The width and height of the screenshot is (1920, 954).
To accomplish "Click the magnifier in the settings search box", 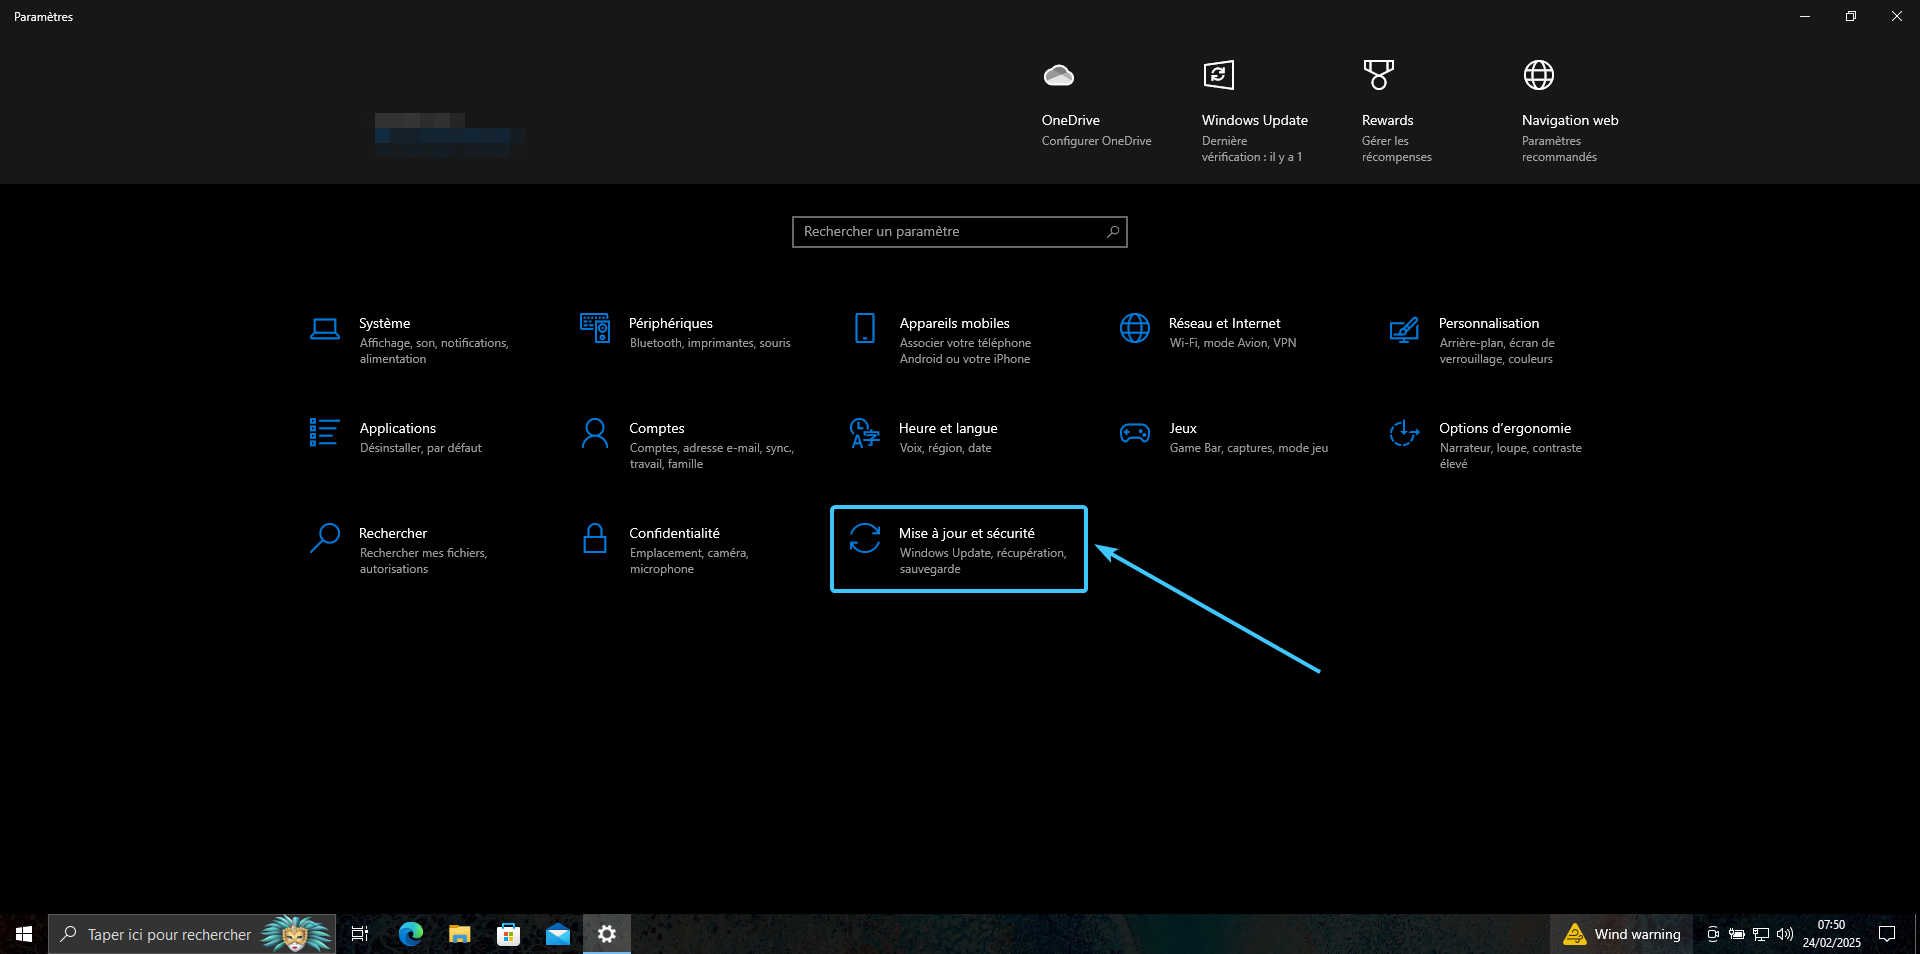I will pyautogui.click(x=1112, y=232).
